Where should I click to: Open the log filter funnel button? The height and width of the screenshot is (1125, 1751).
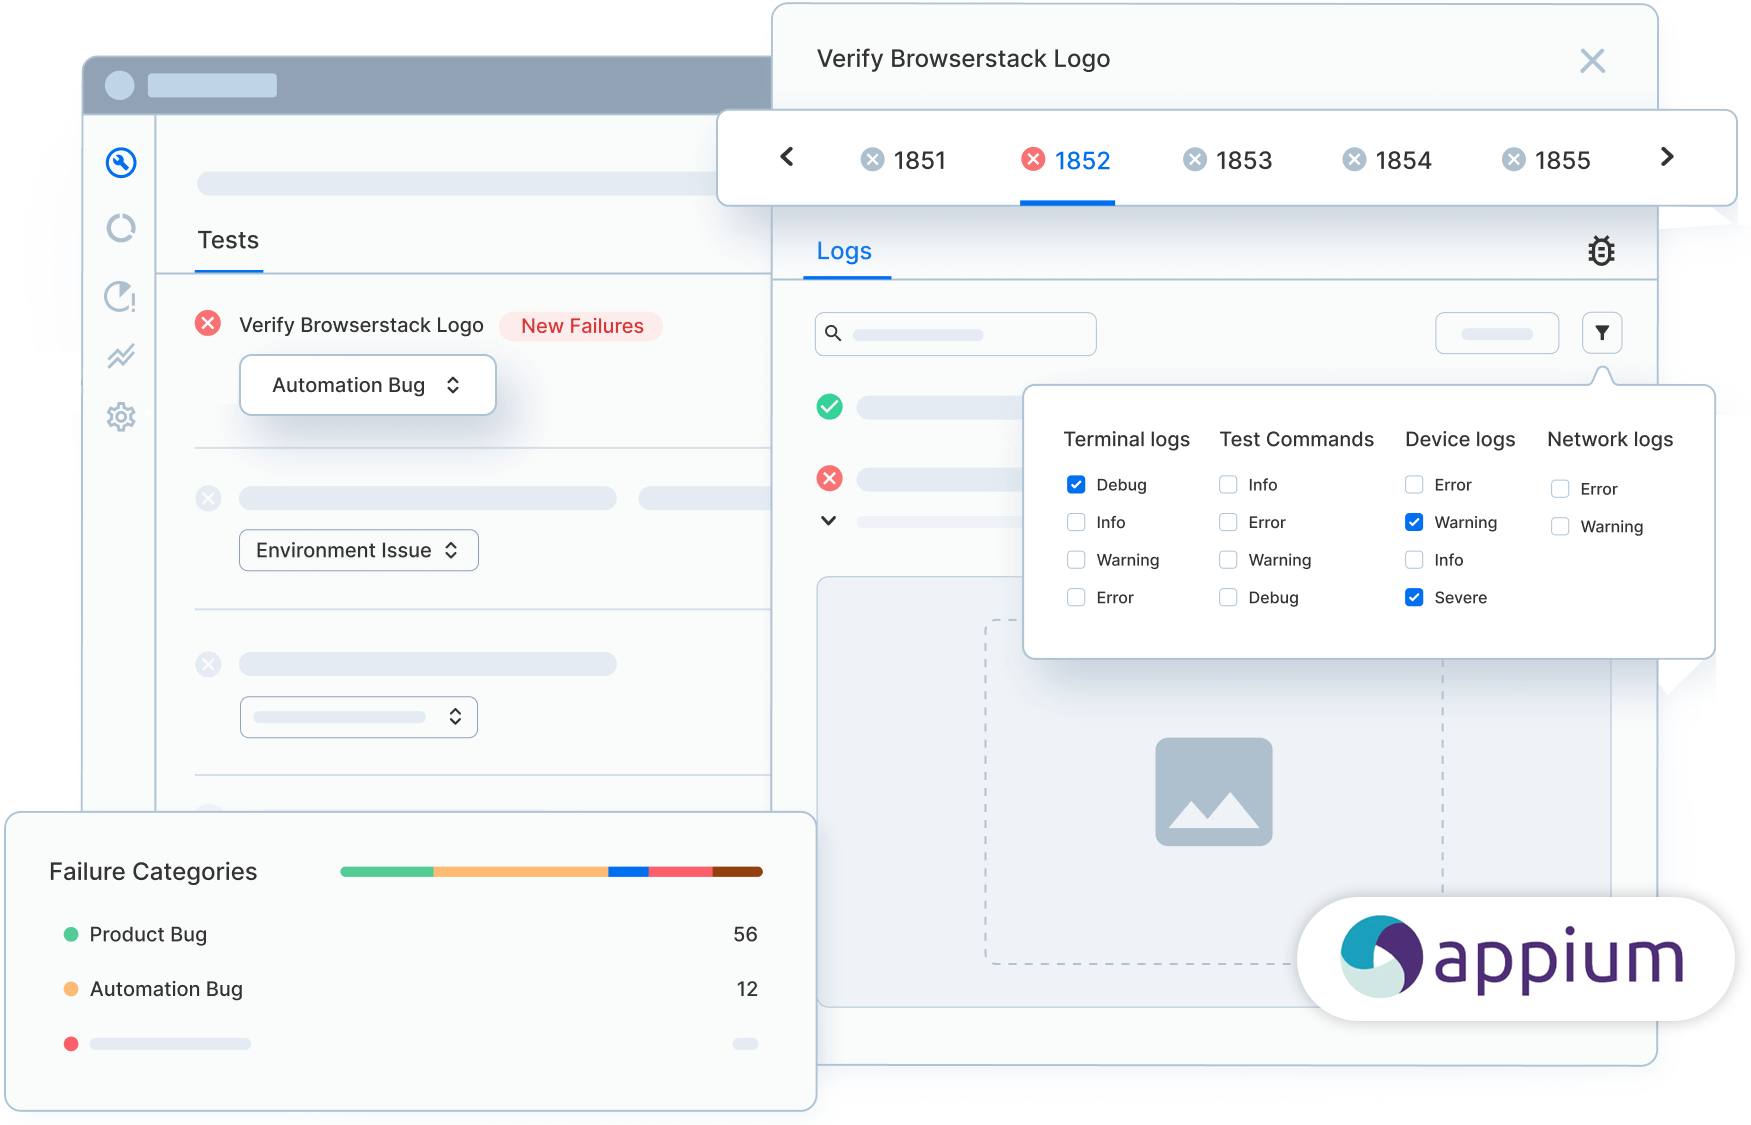click(1601, 333)
